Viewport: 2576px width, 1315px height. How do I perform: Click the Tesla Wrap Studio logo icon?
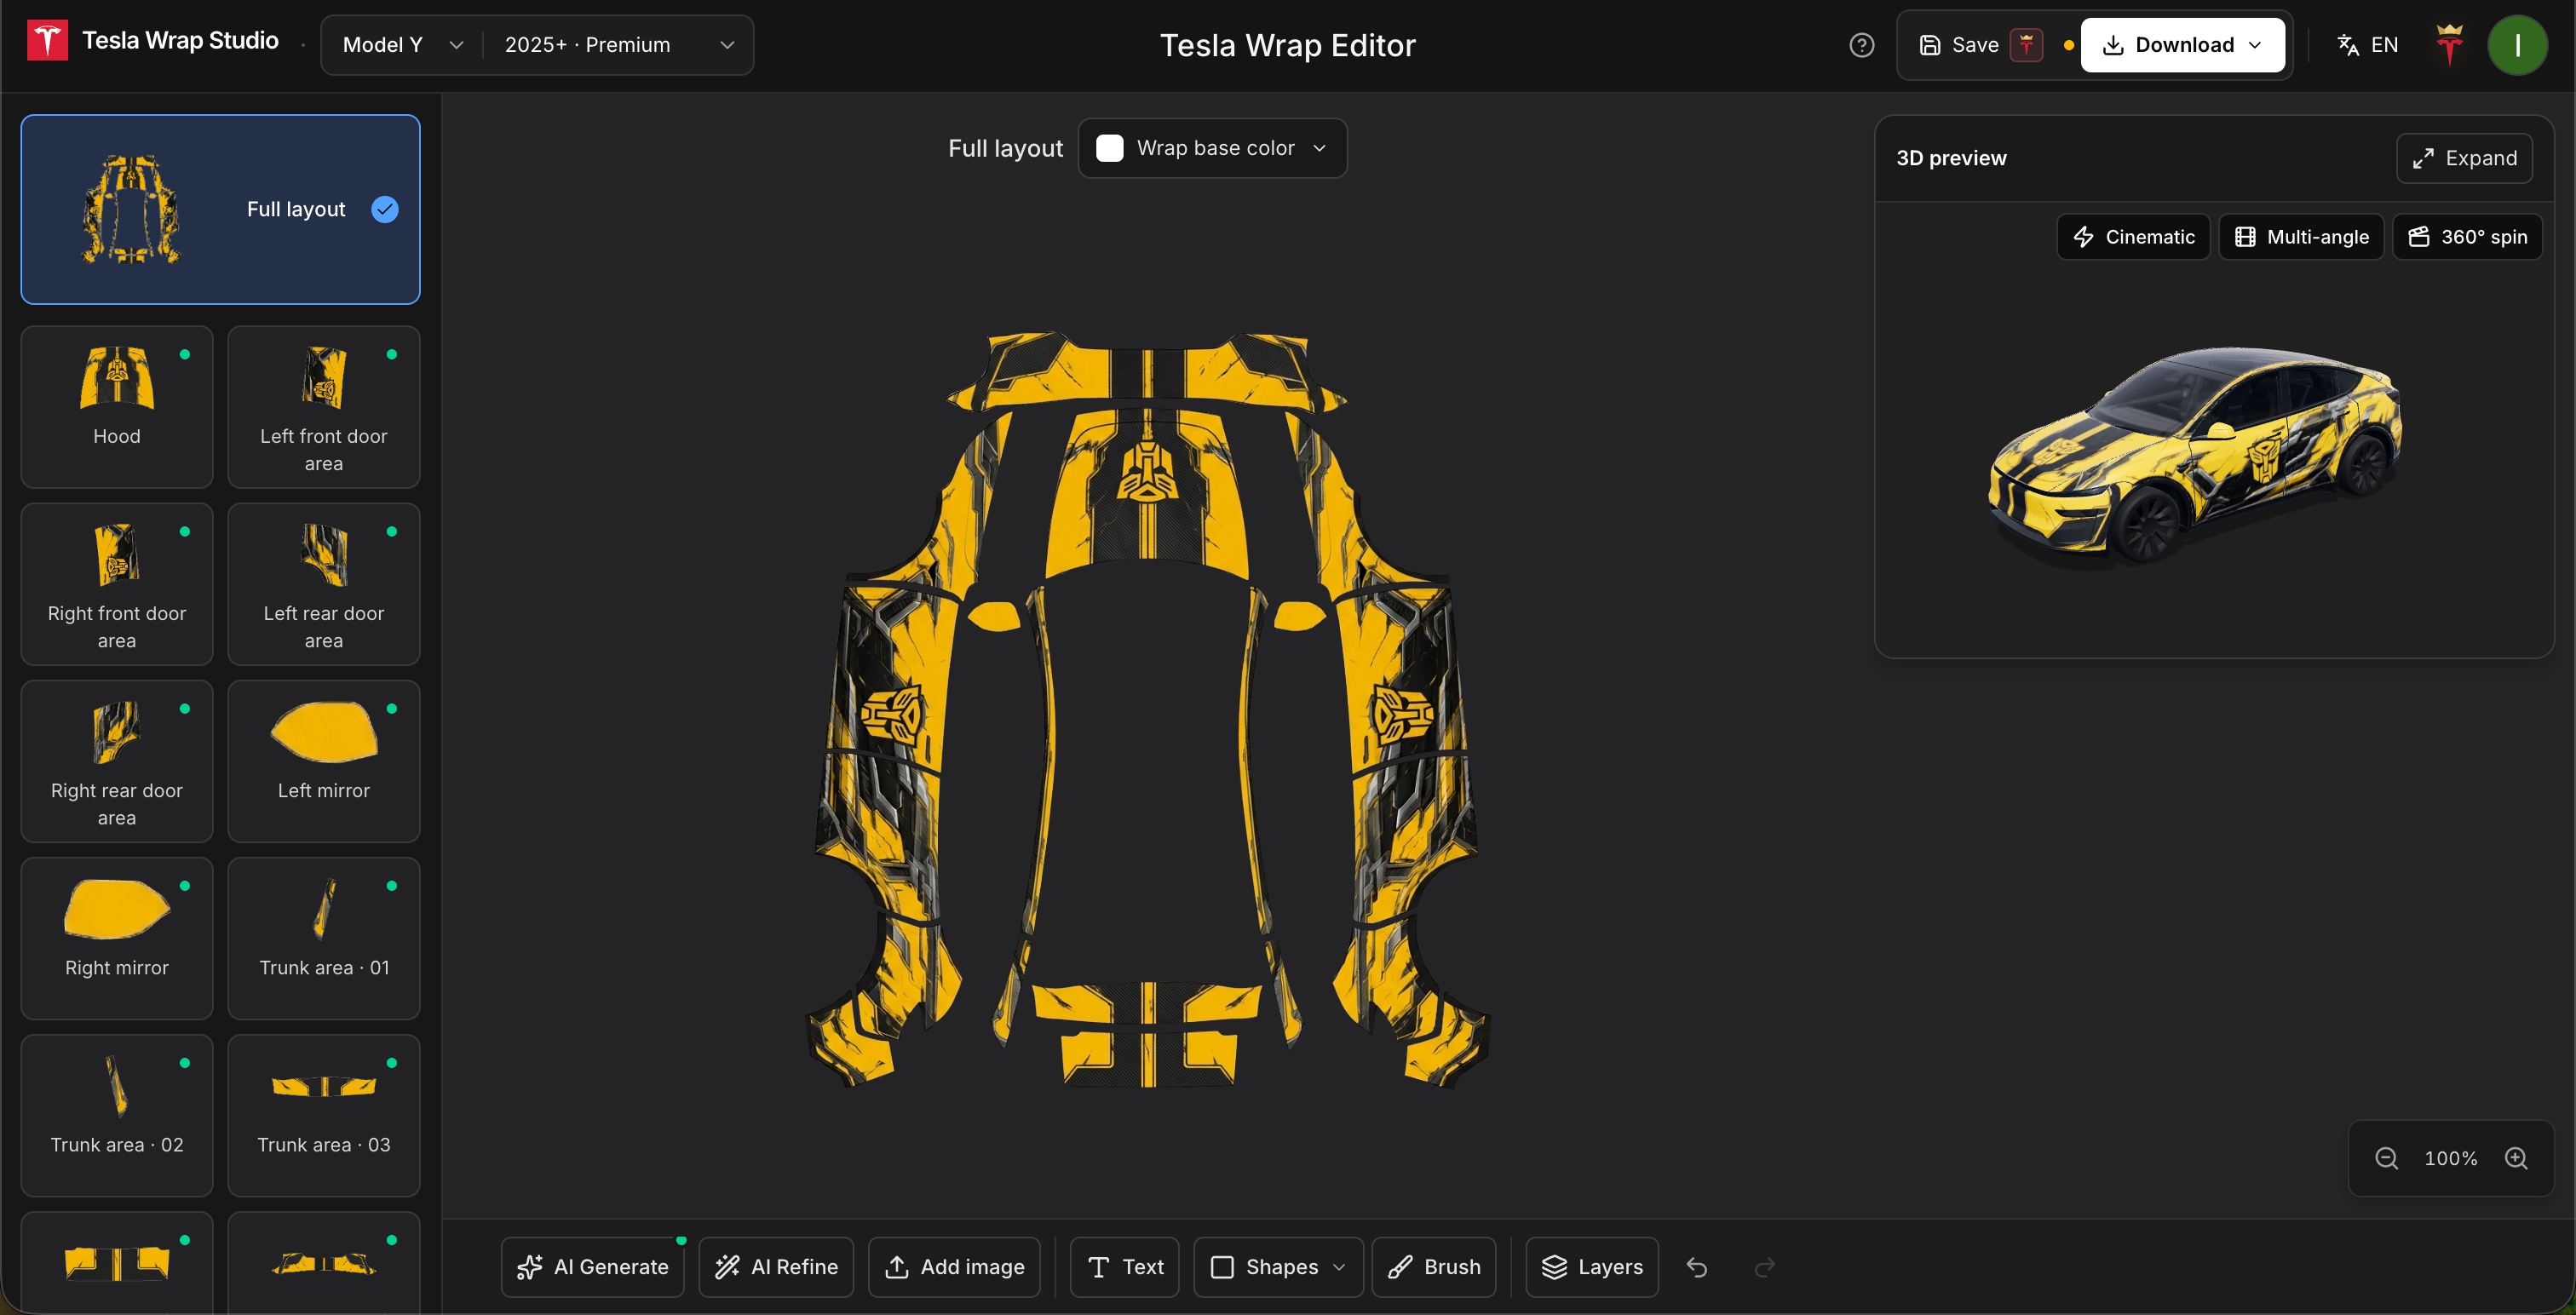coord(47,41)
